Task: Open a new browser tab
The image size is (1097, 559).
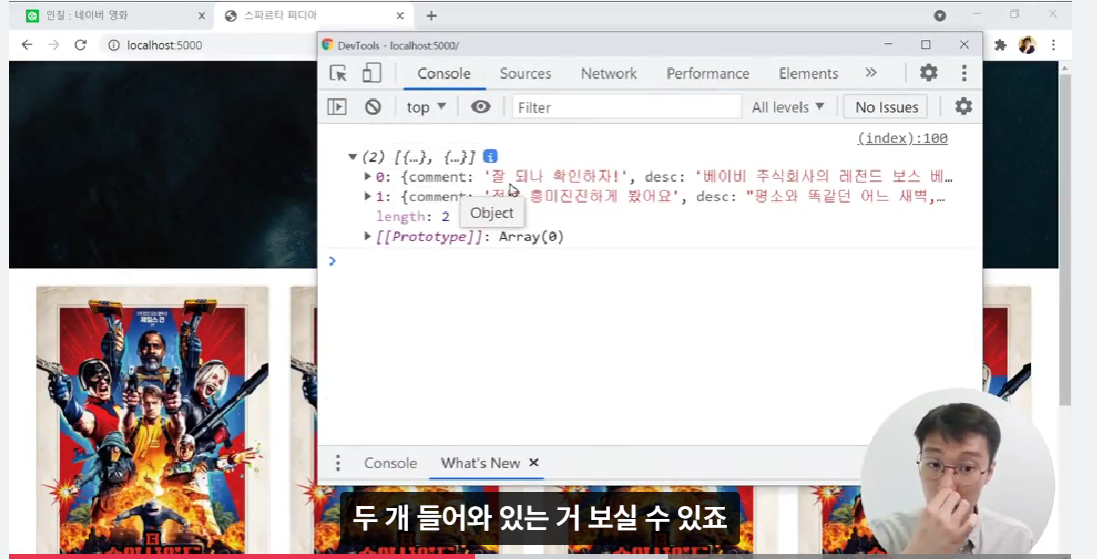Action: (432, 15)
